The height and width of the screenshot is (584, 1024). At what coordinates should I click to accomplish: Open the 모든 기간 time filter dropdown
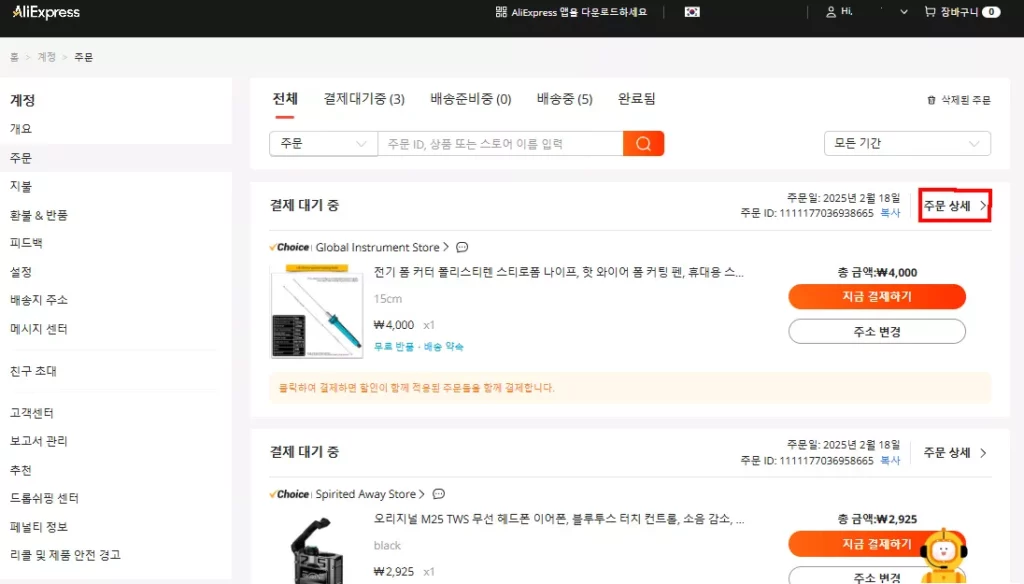coord(906,143)
